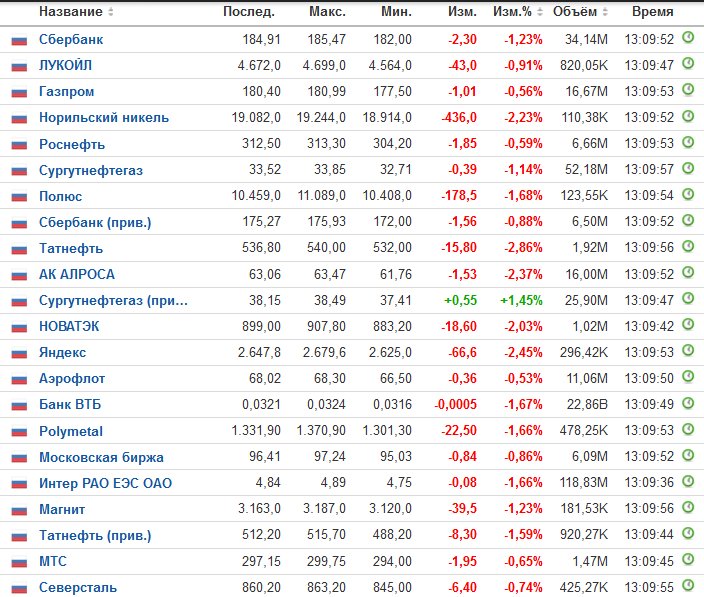Click the +1,45% change value

point(521,300)
